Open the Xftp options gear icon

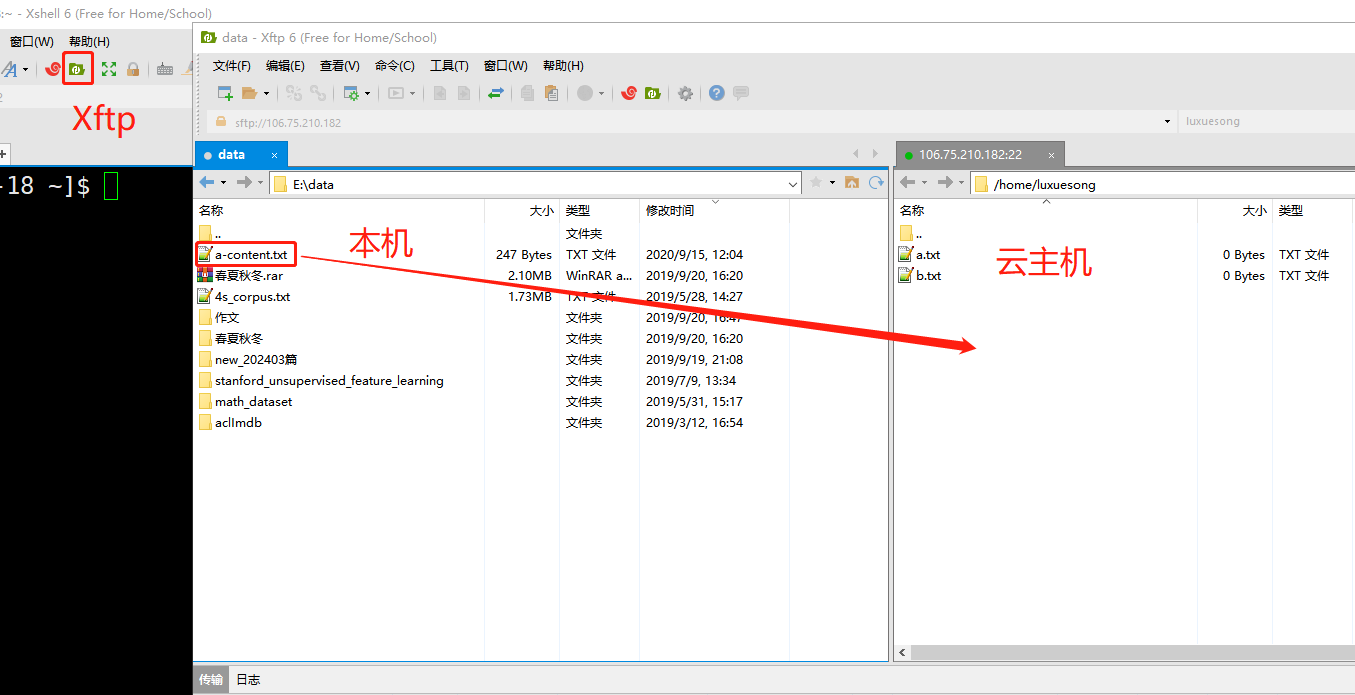coord(685,93)
